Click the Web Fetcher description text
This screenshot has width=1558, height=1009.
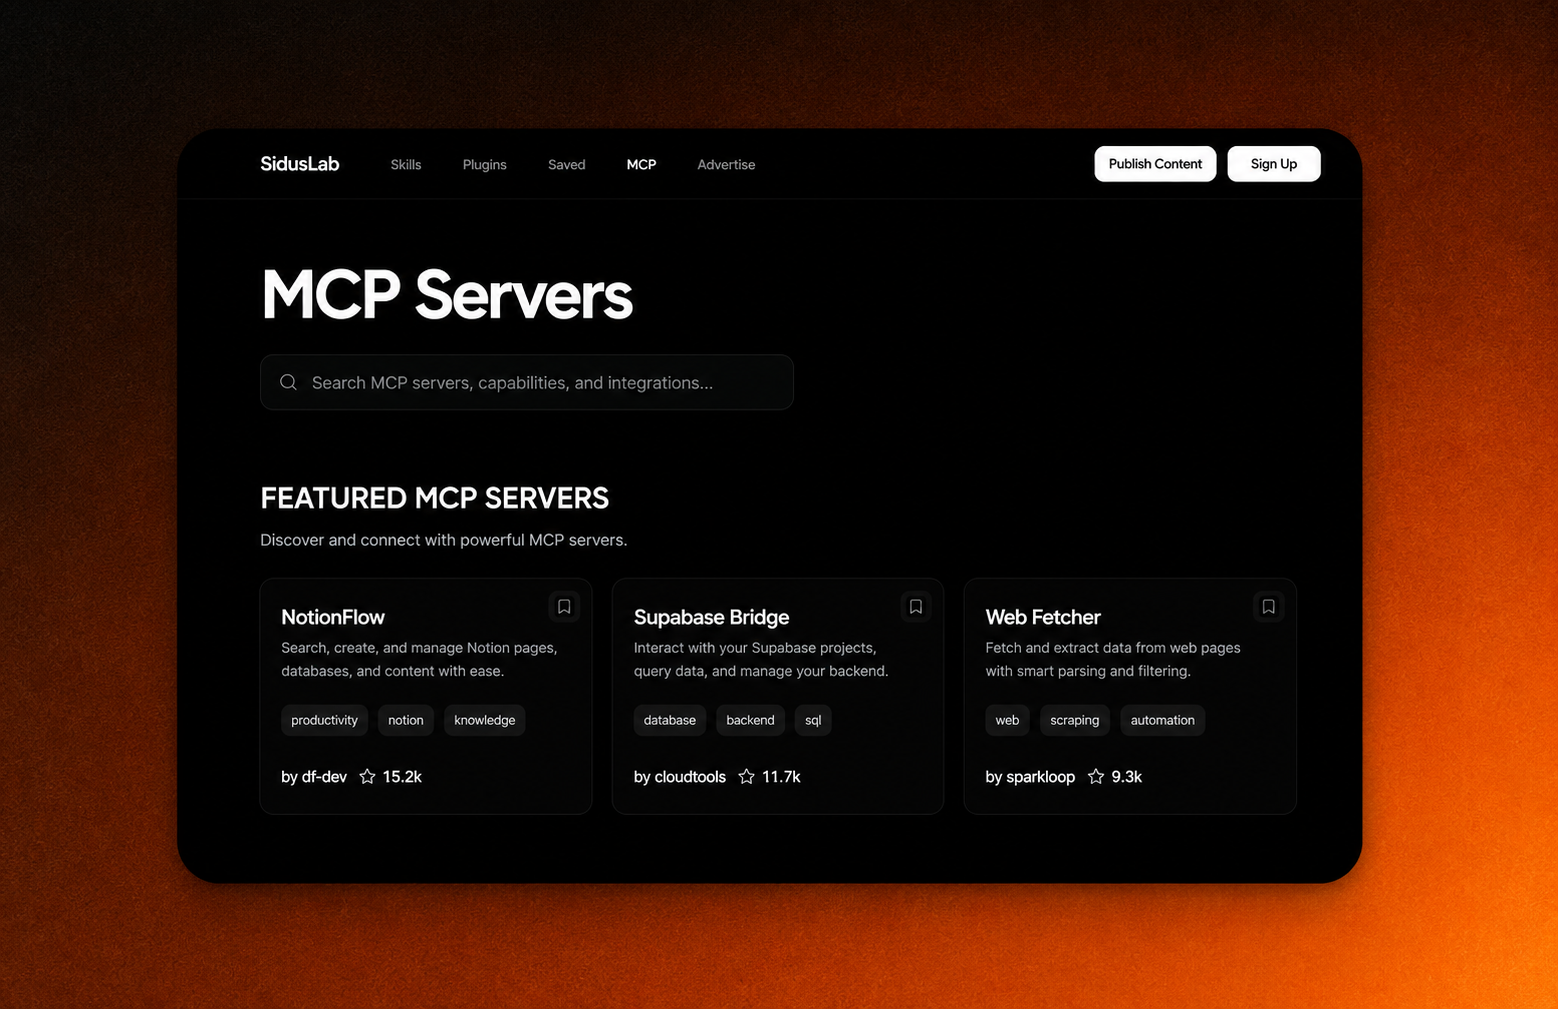(1113, 659)
